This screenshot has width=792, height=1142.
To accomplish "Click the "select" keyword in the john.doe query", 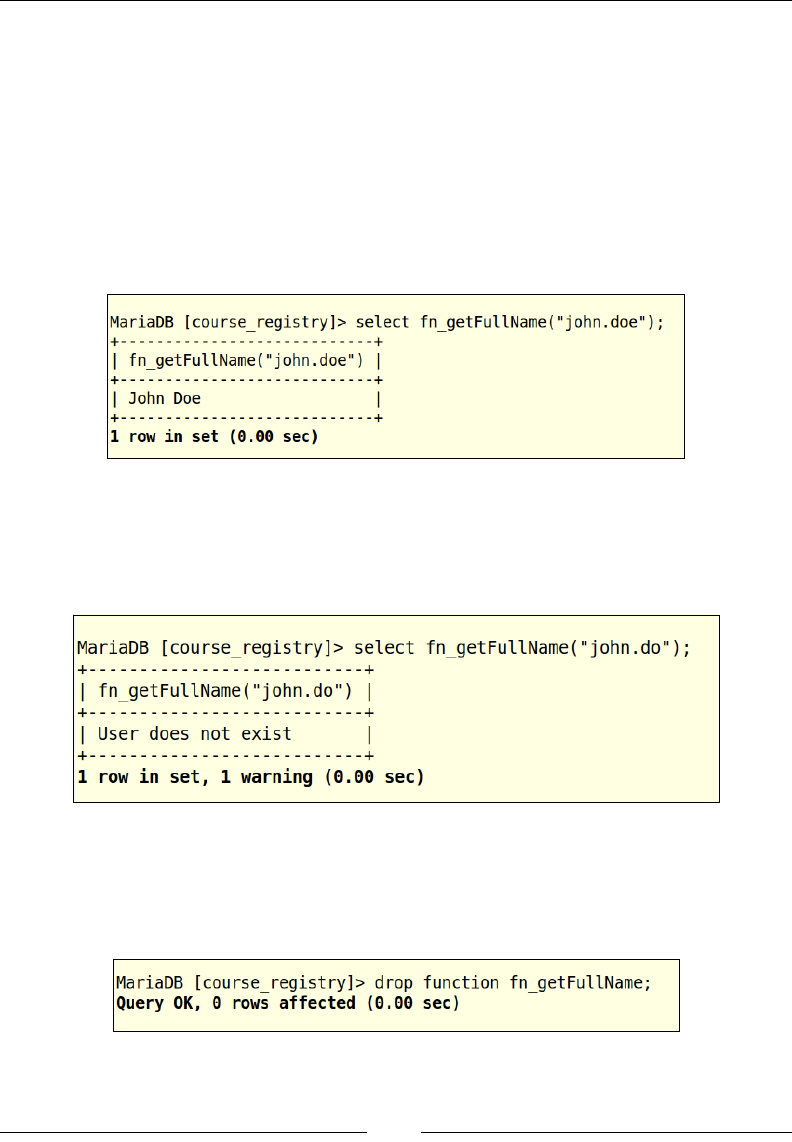I will (x=383, y=322).
